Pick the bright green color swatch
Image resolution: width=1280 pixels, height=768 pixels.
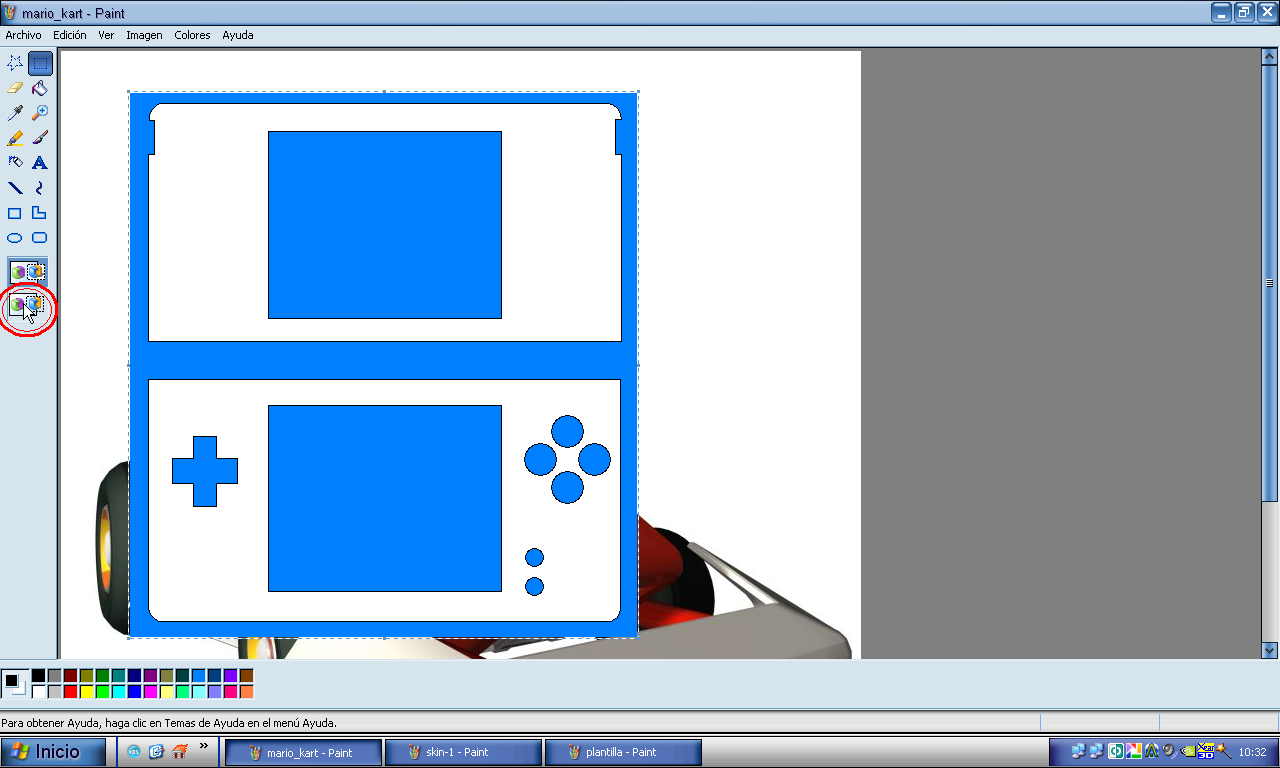tap(102, 692)
